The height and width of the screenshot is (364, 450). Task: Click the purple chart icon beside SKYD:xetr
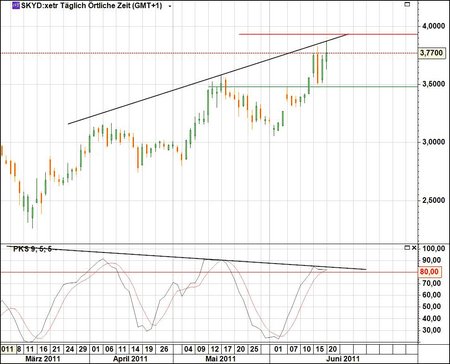(15, 6)
